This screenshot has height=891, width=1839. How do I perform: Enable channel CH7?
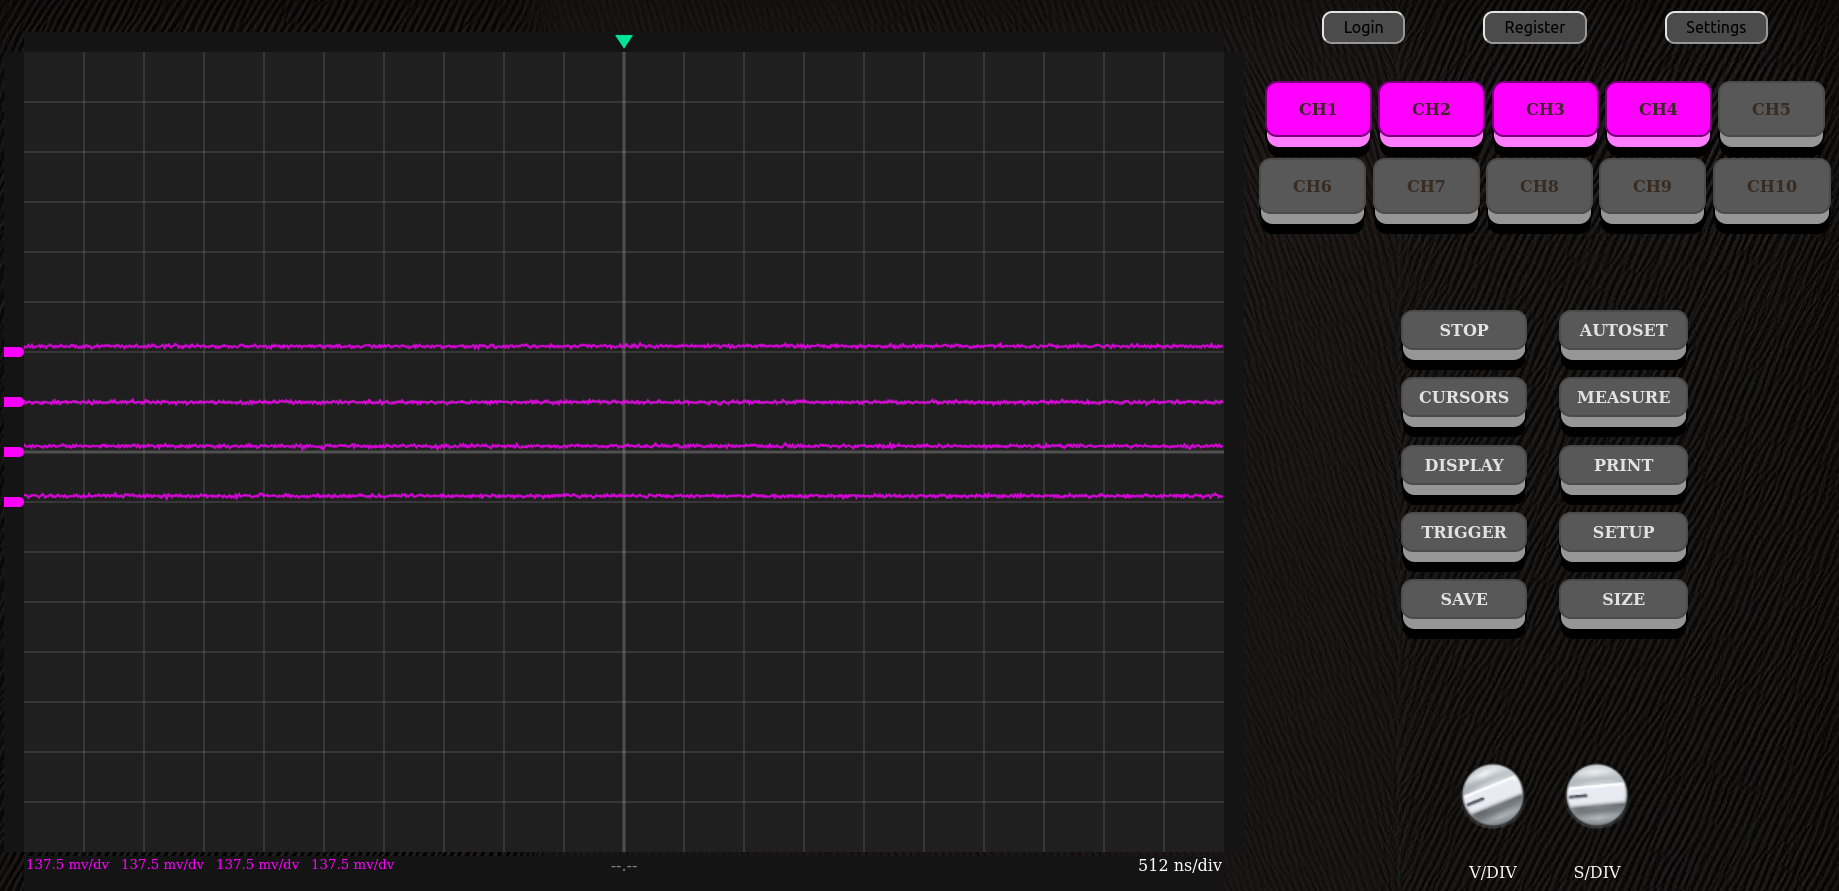point(1426,186)
